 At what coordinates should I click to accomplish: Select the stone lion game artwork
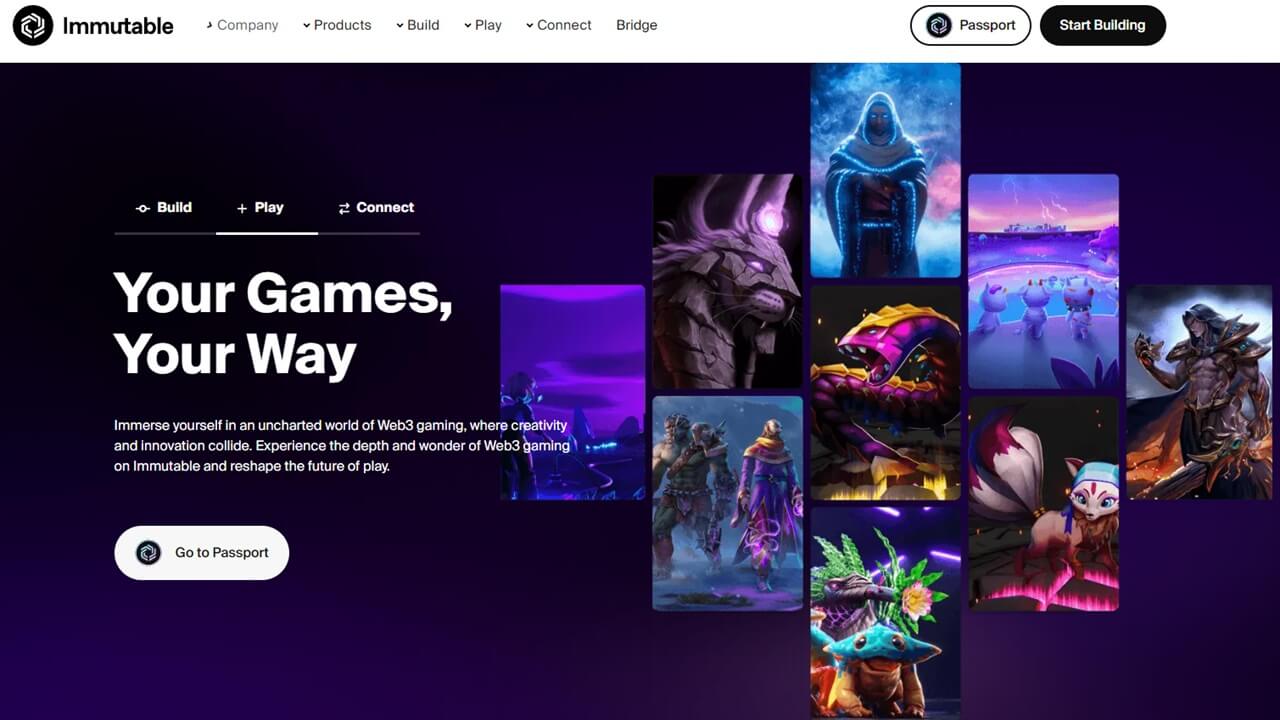pyautogui.click(x=728, y=281)
